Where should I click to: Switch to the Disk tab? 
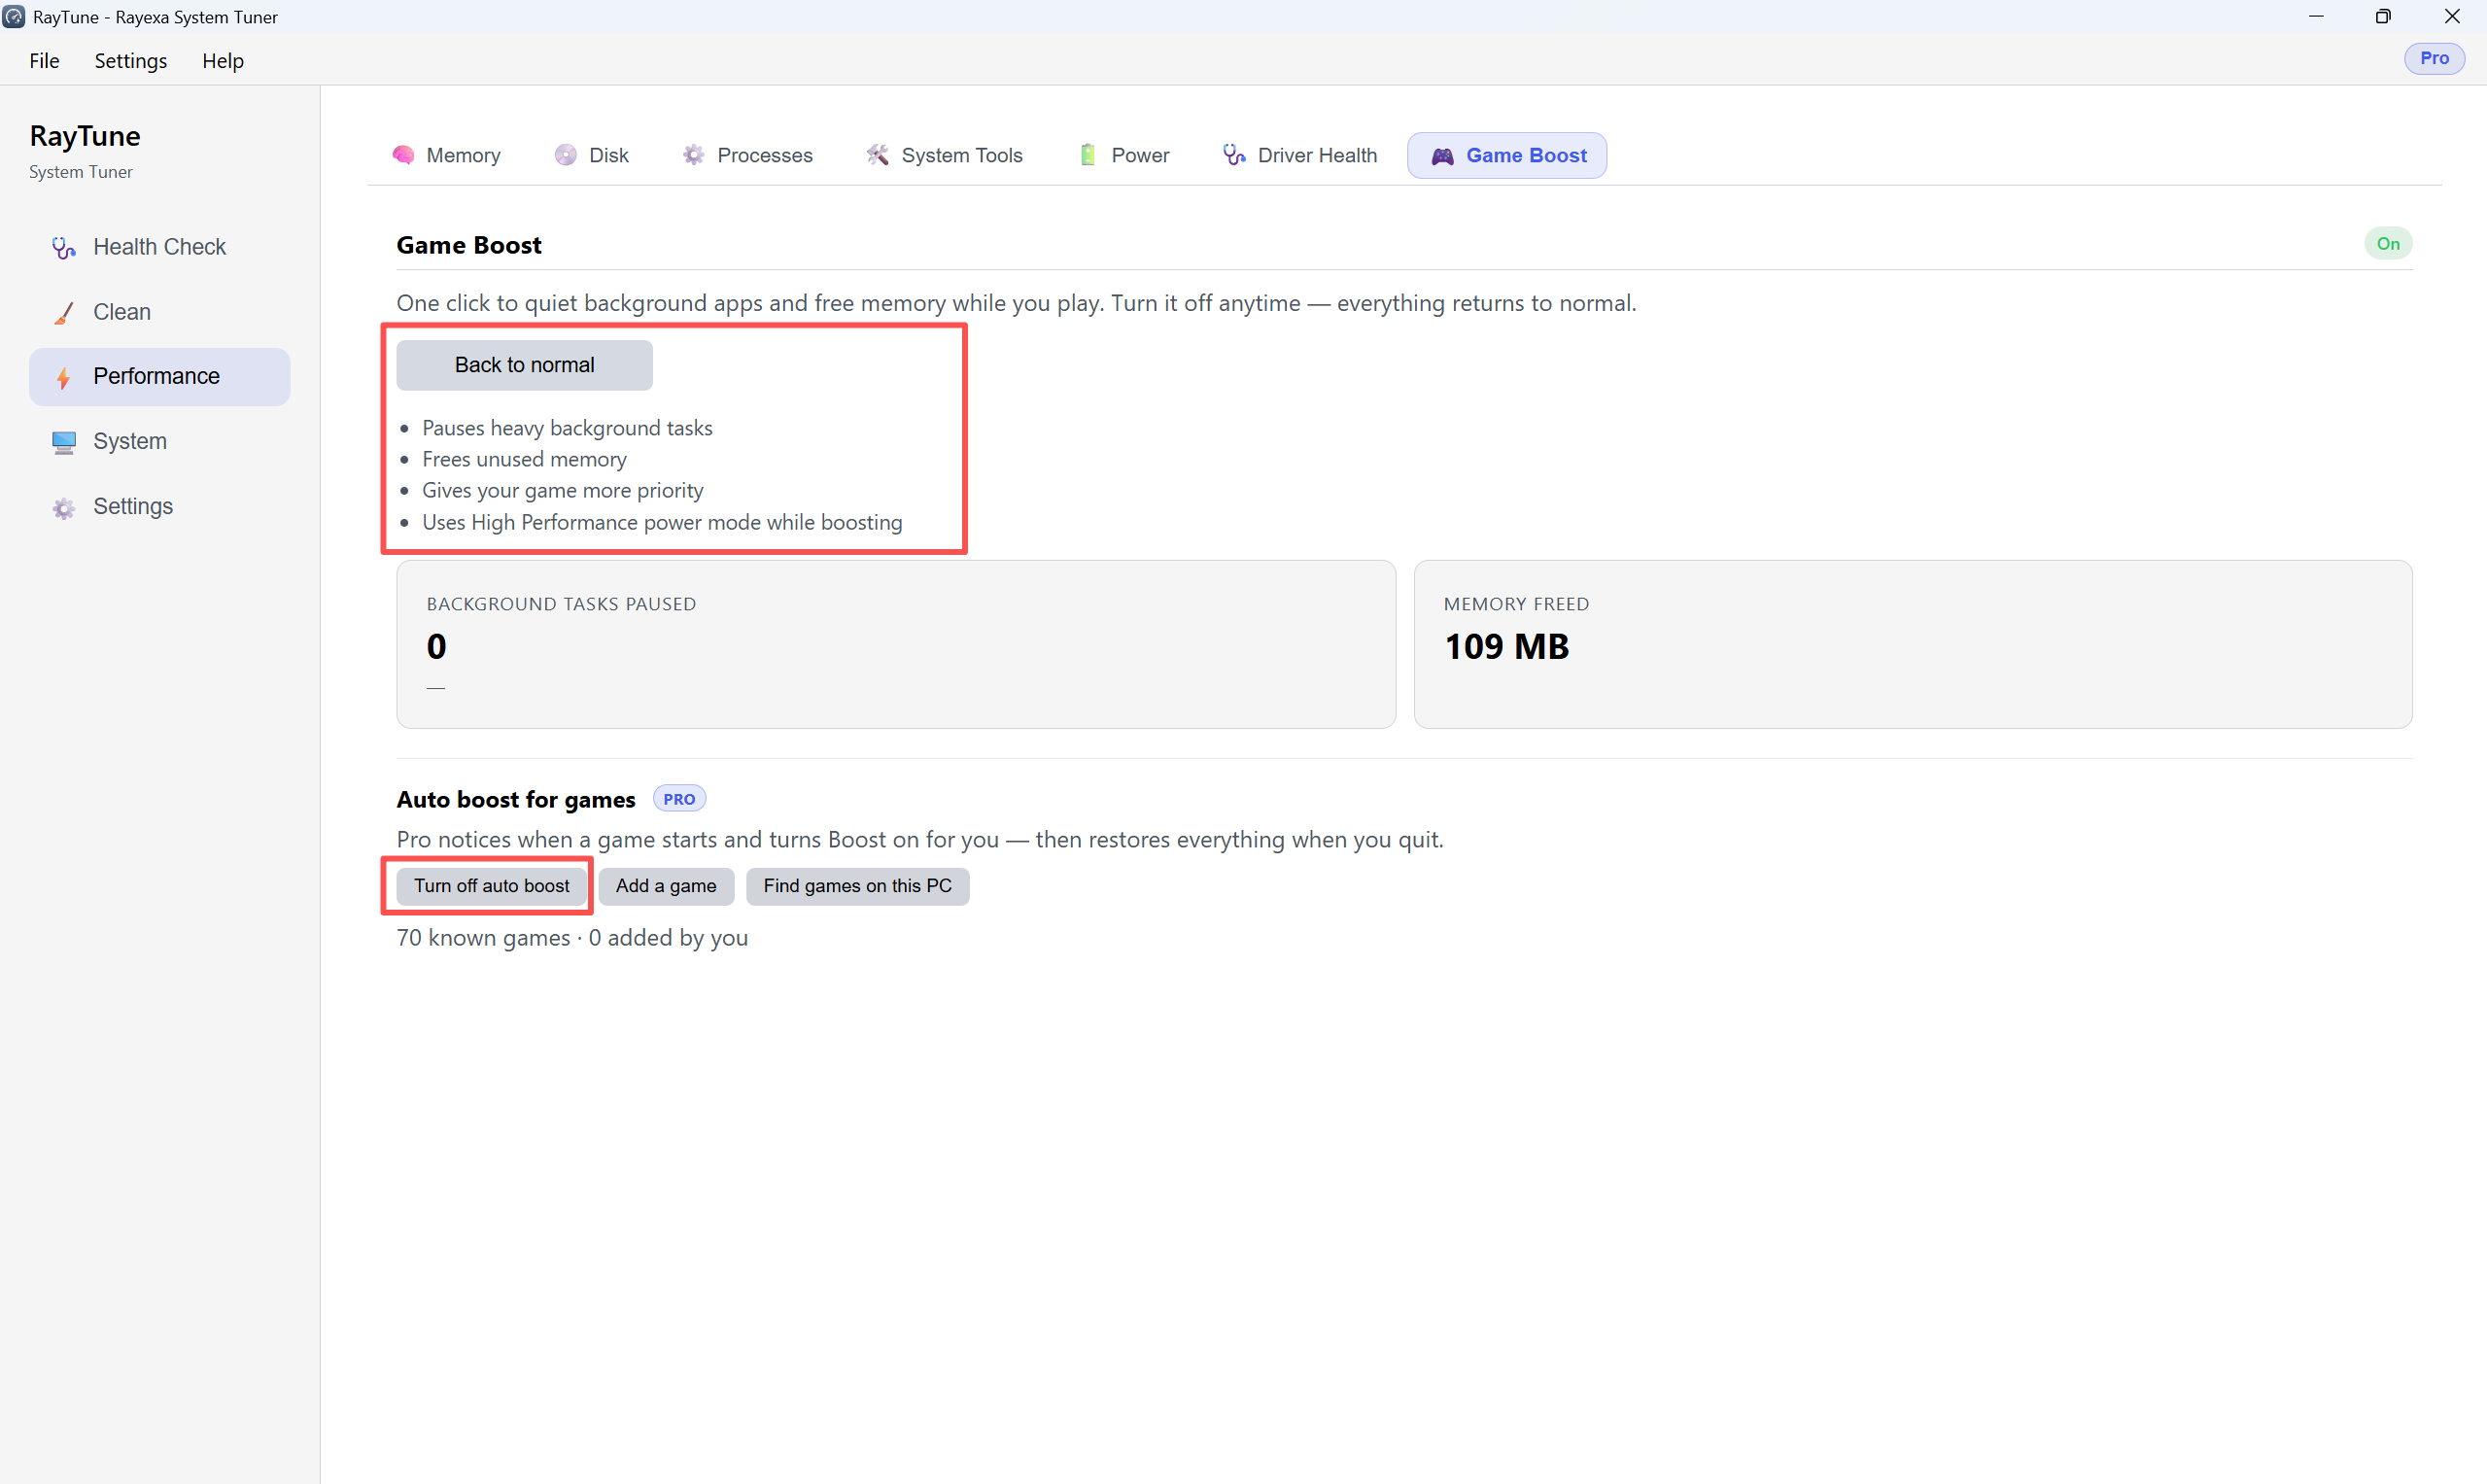[x=592, y=155]
